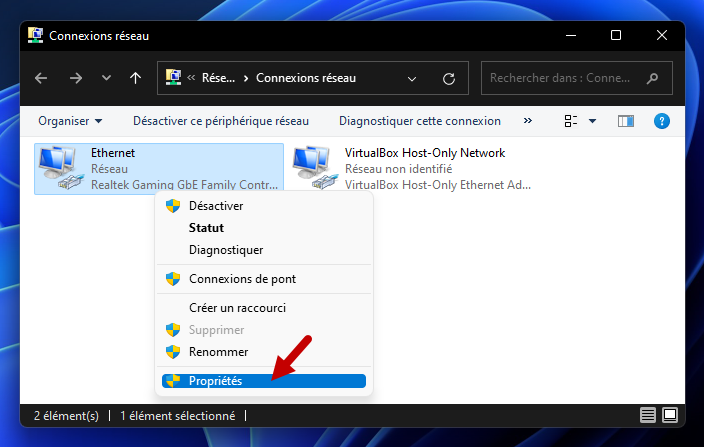704x447 pixels.
Task: Open Propriétés from the context menu
Action: [264, 381]
